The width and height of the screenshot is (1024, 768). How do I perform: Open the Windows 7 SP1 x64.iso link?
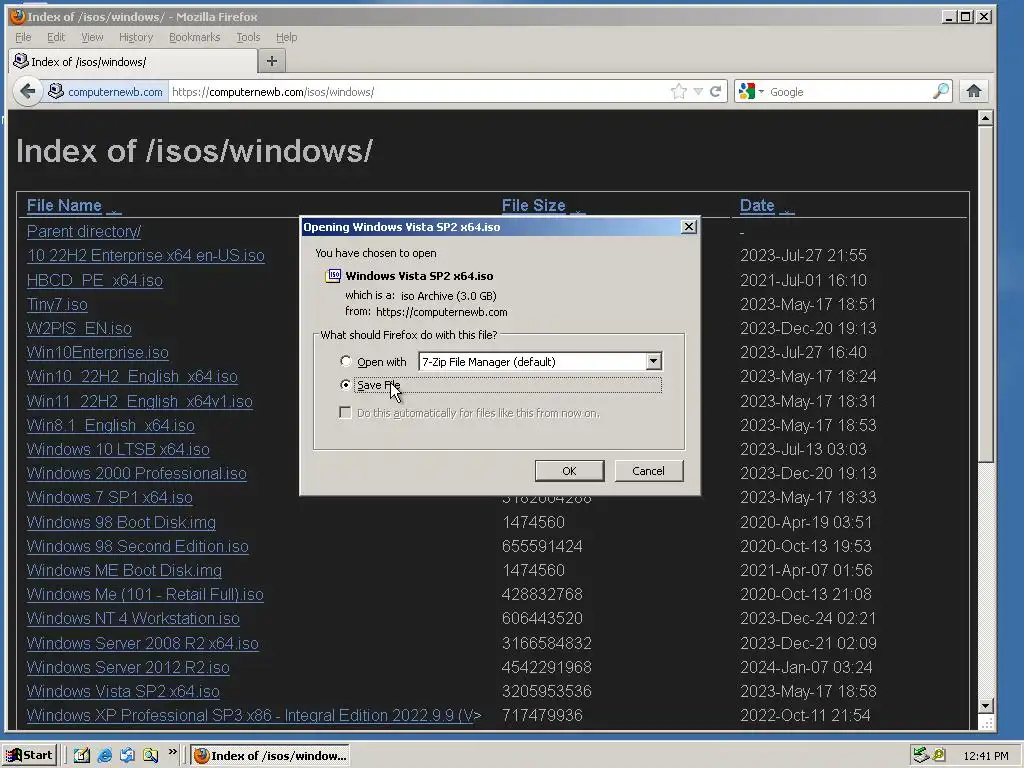[110, 498]
